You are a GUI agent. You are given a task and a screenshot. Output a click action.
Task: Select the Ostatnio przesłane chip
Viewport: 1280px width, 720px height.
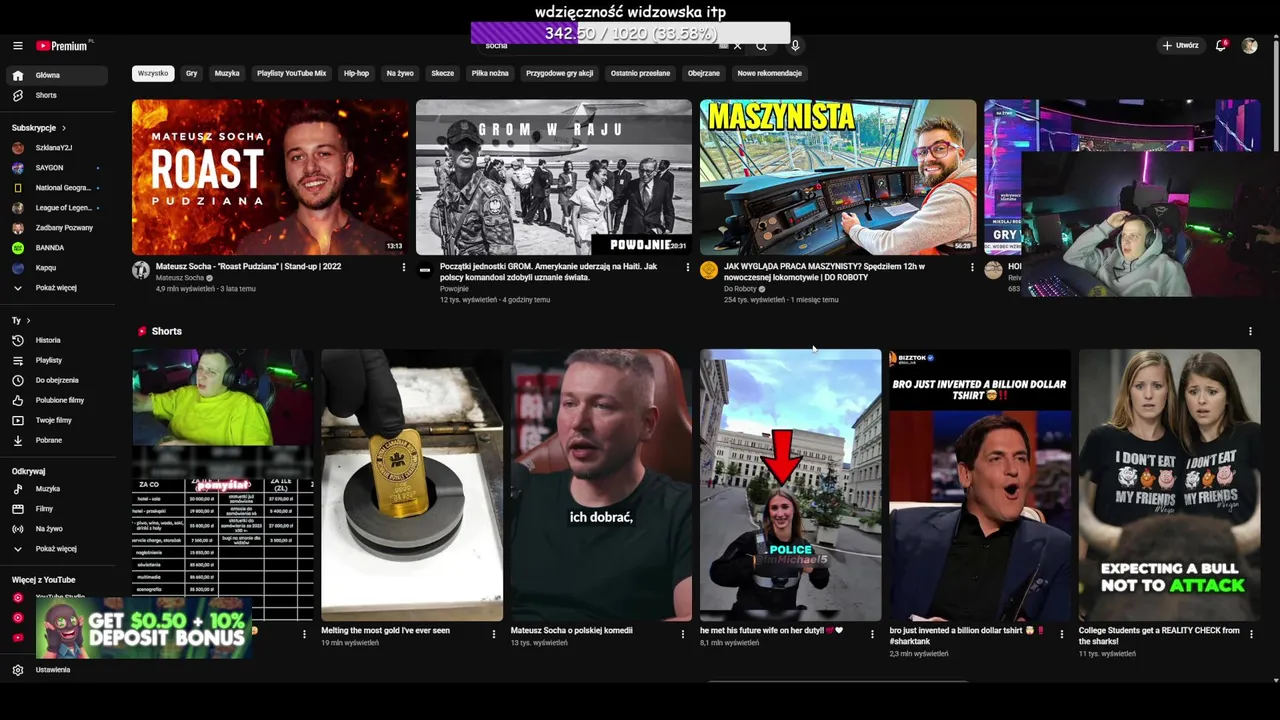click(640, 73)
